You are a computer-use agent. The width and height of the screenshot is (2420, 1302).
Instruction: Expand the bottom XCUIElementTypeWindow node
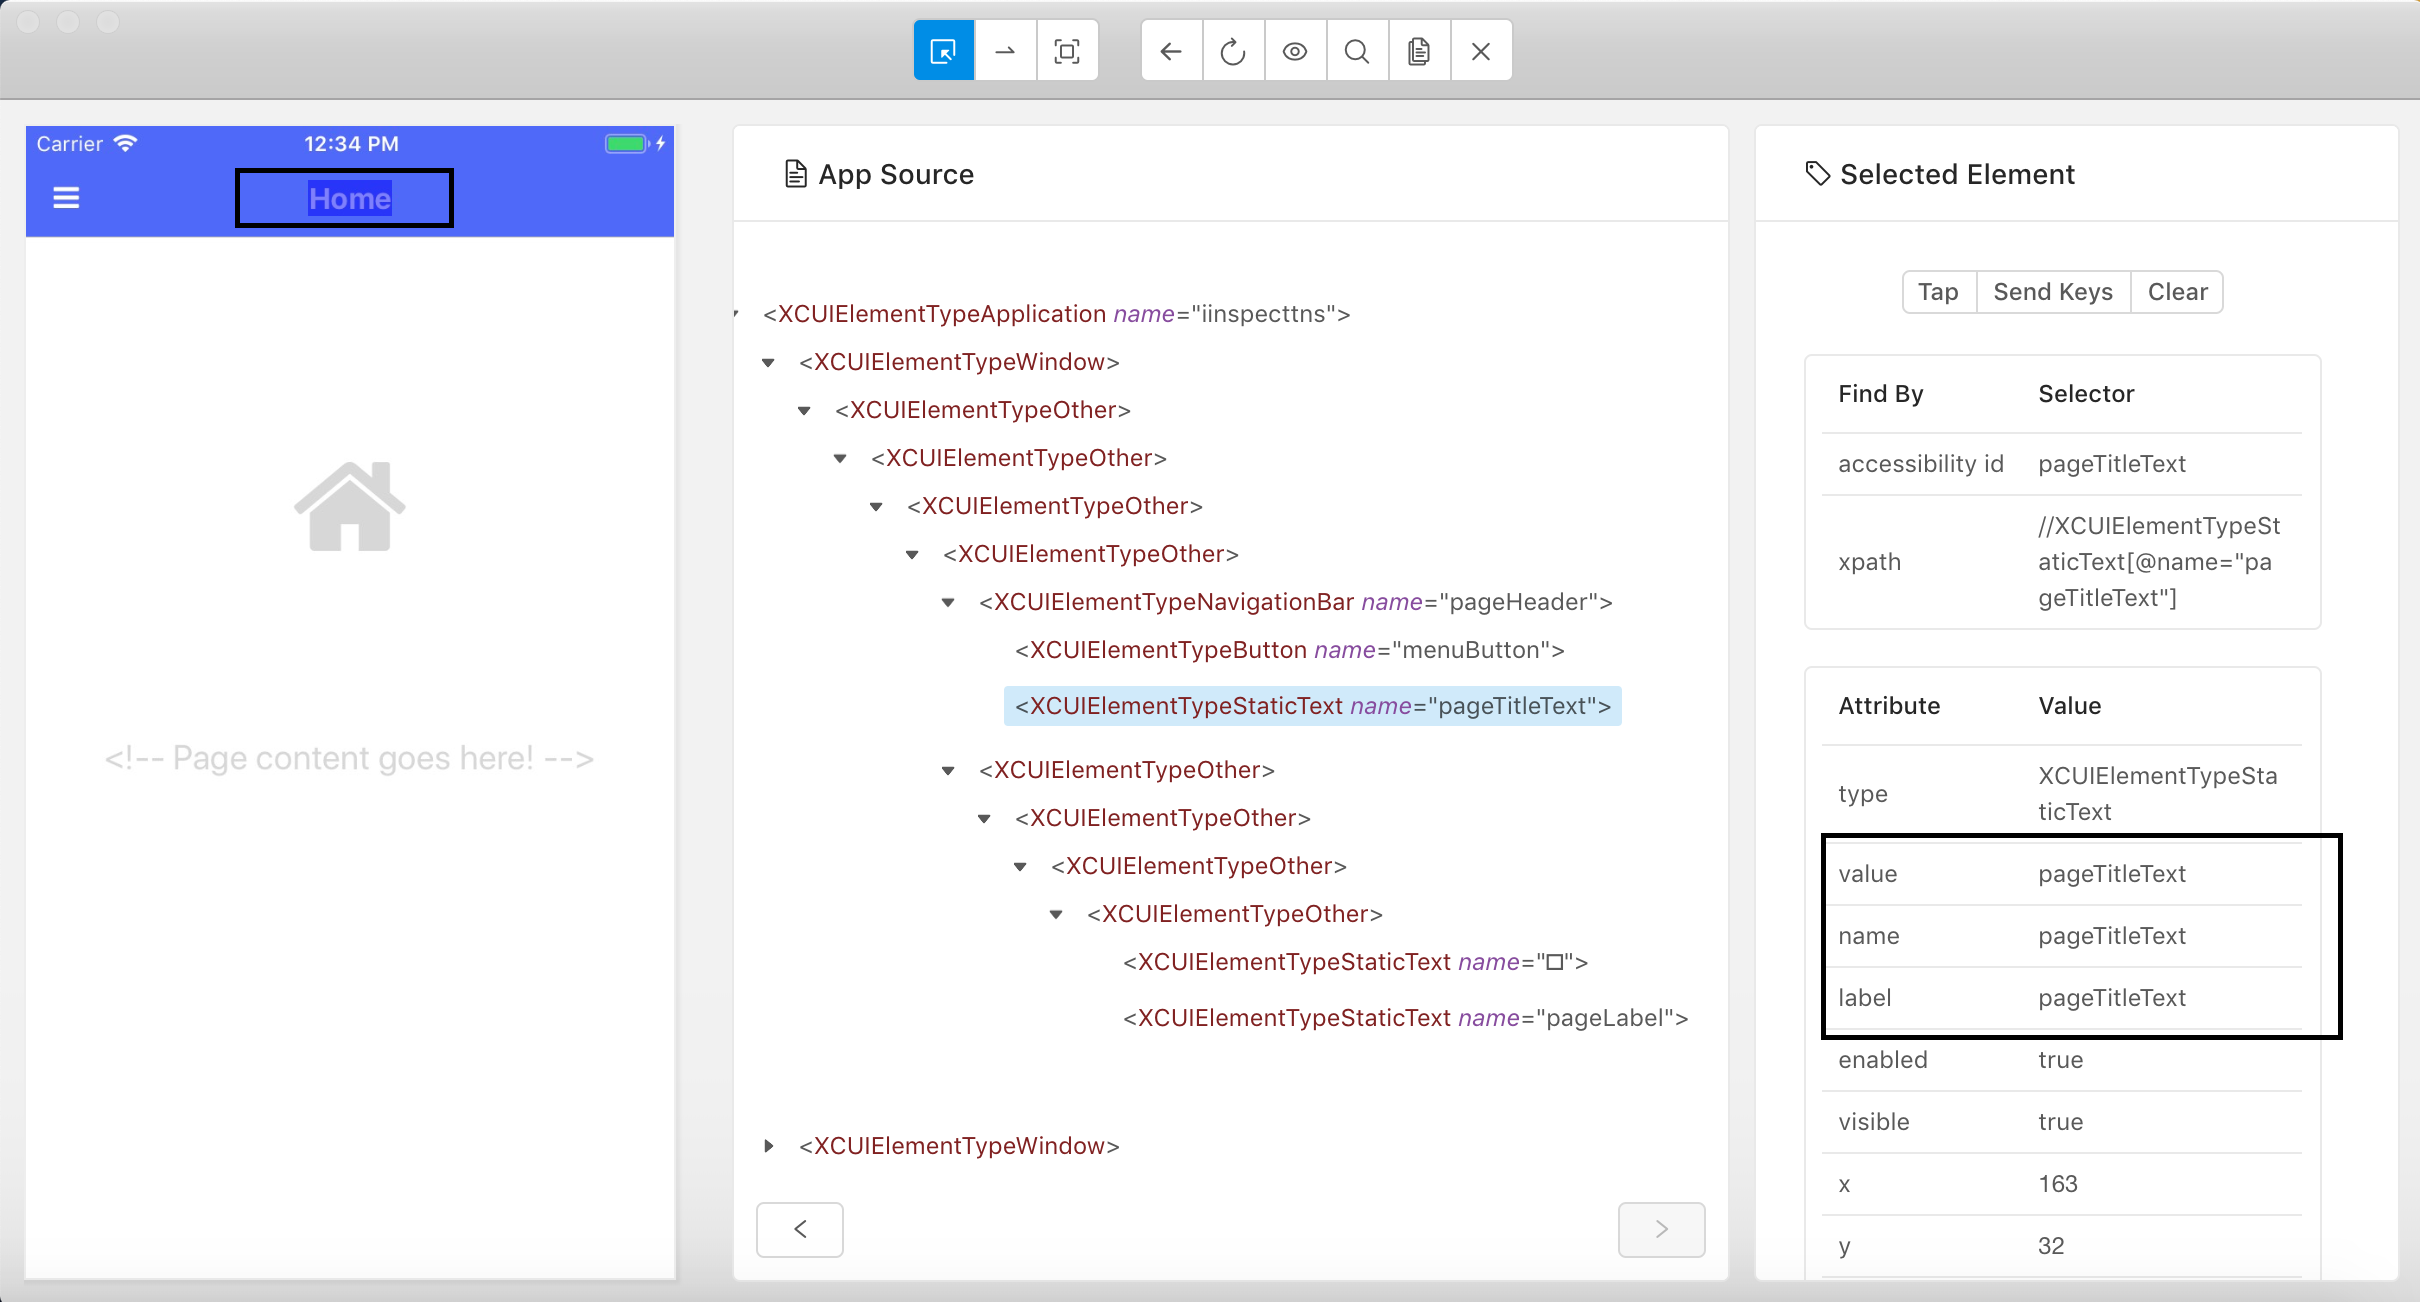(x=768, y=1146)
